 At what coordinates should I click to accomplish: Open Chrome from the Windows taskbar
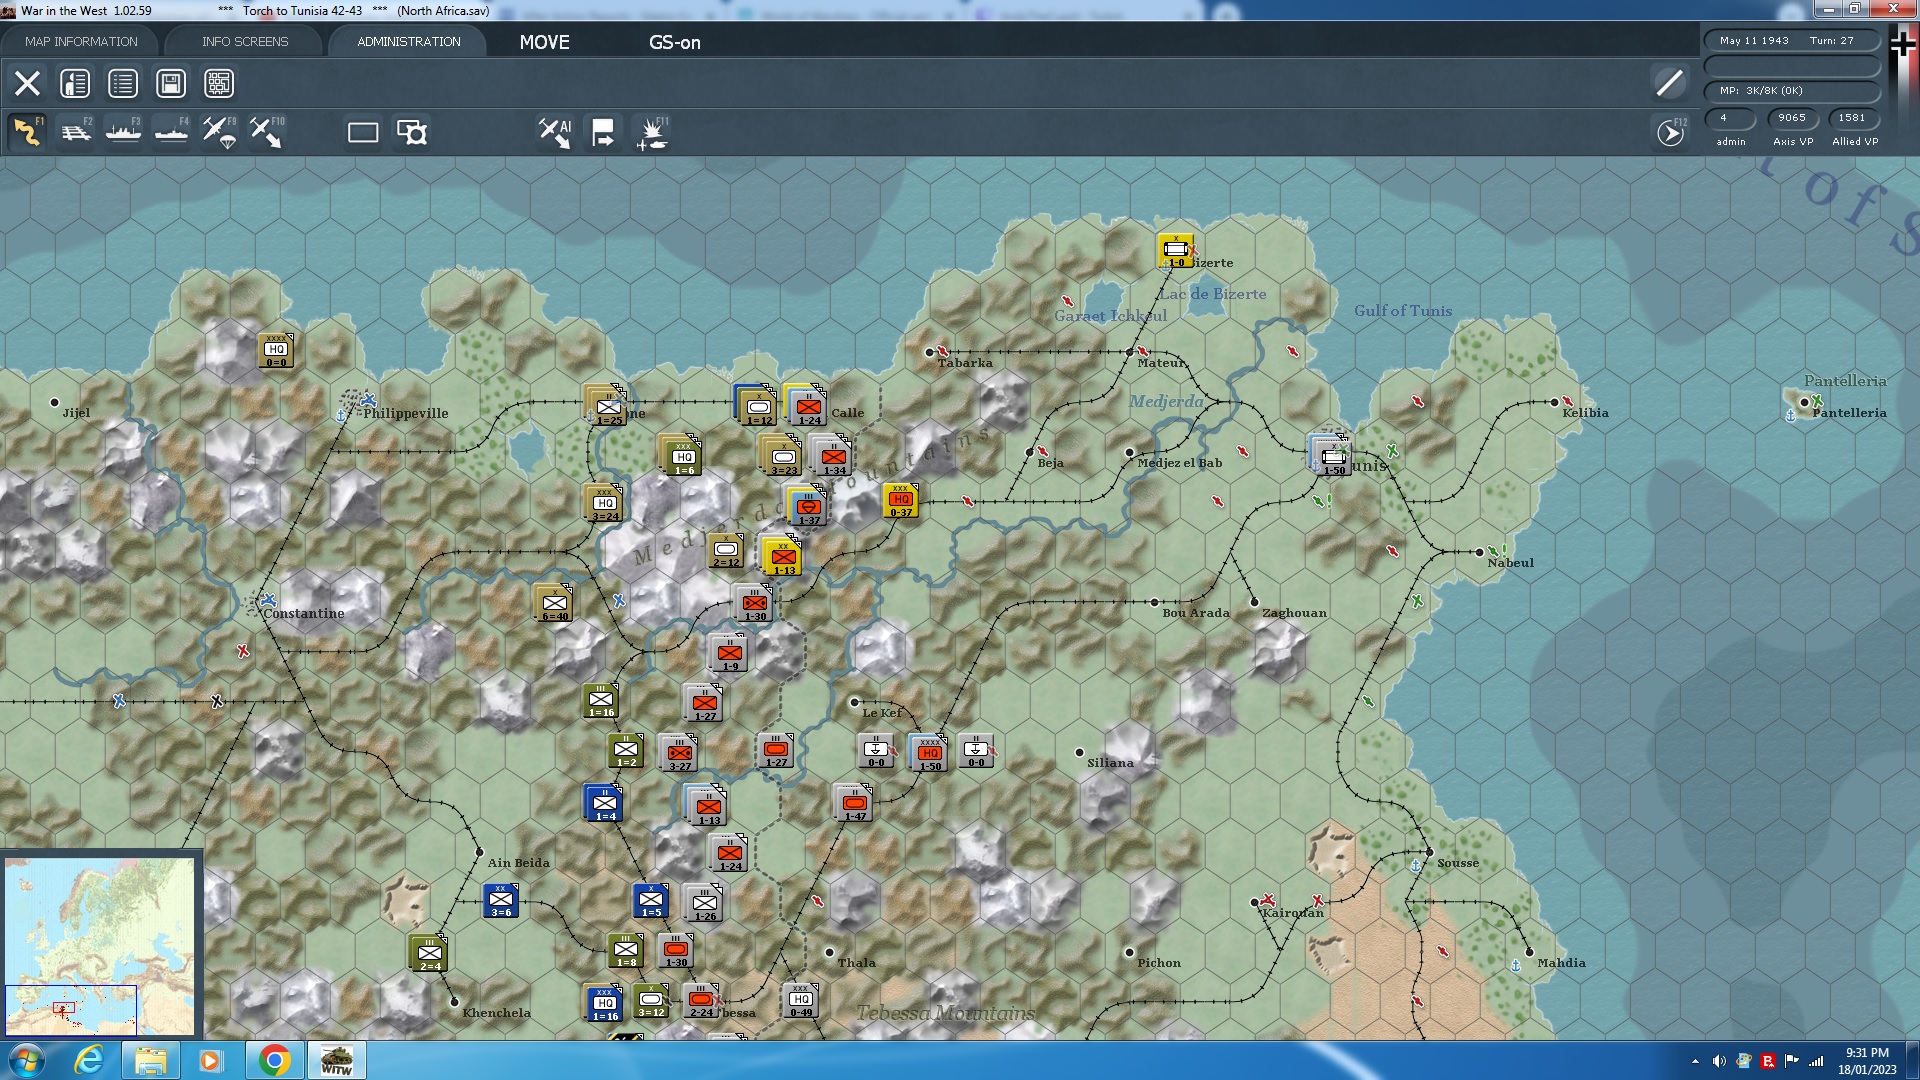pos(274,1060)
